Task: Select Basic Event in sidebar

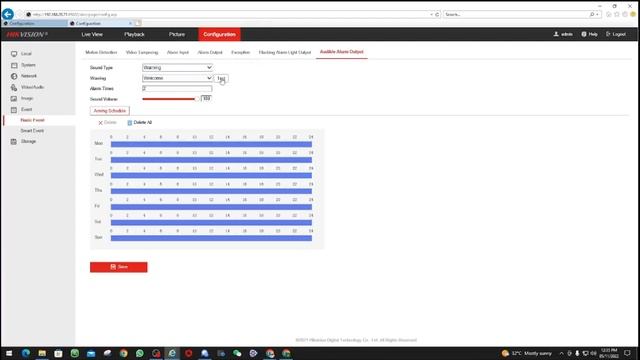Action: [33, 120]
